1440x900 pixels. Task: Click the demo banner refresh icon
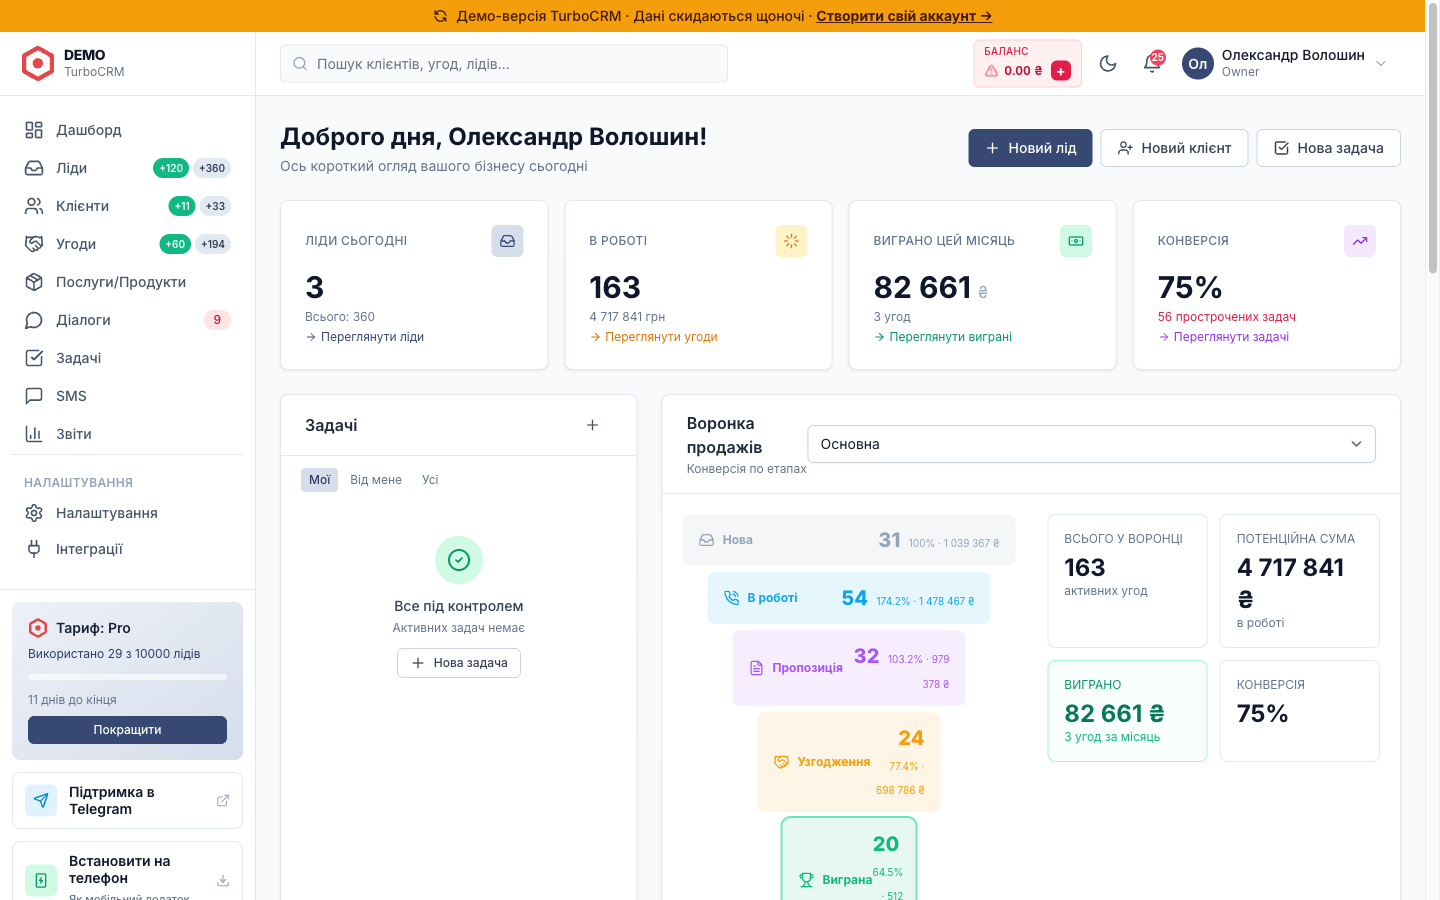(441, 16)
